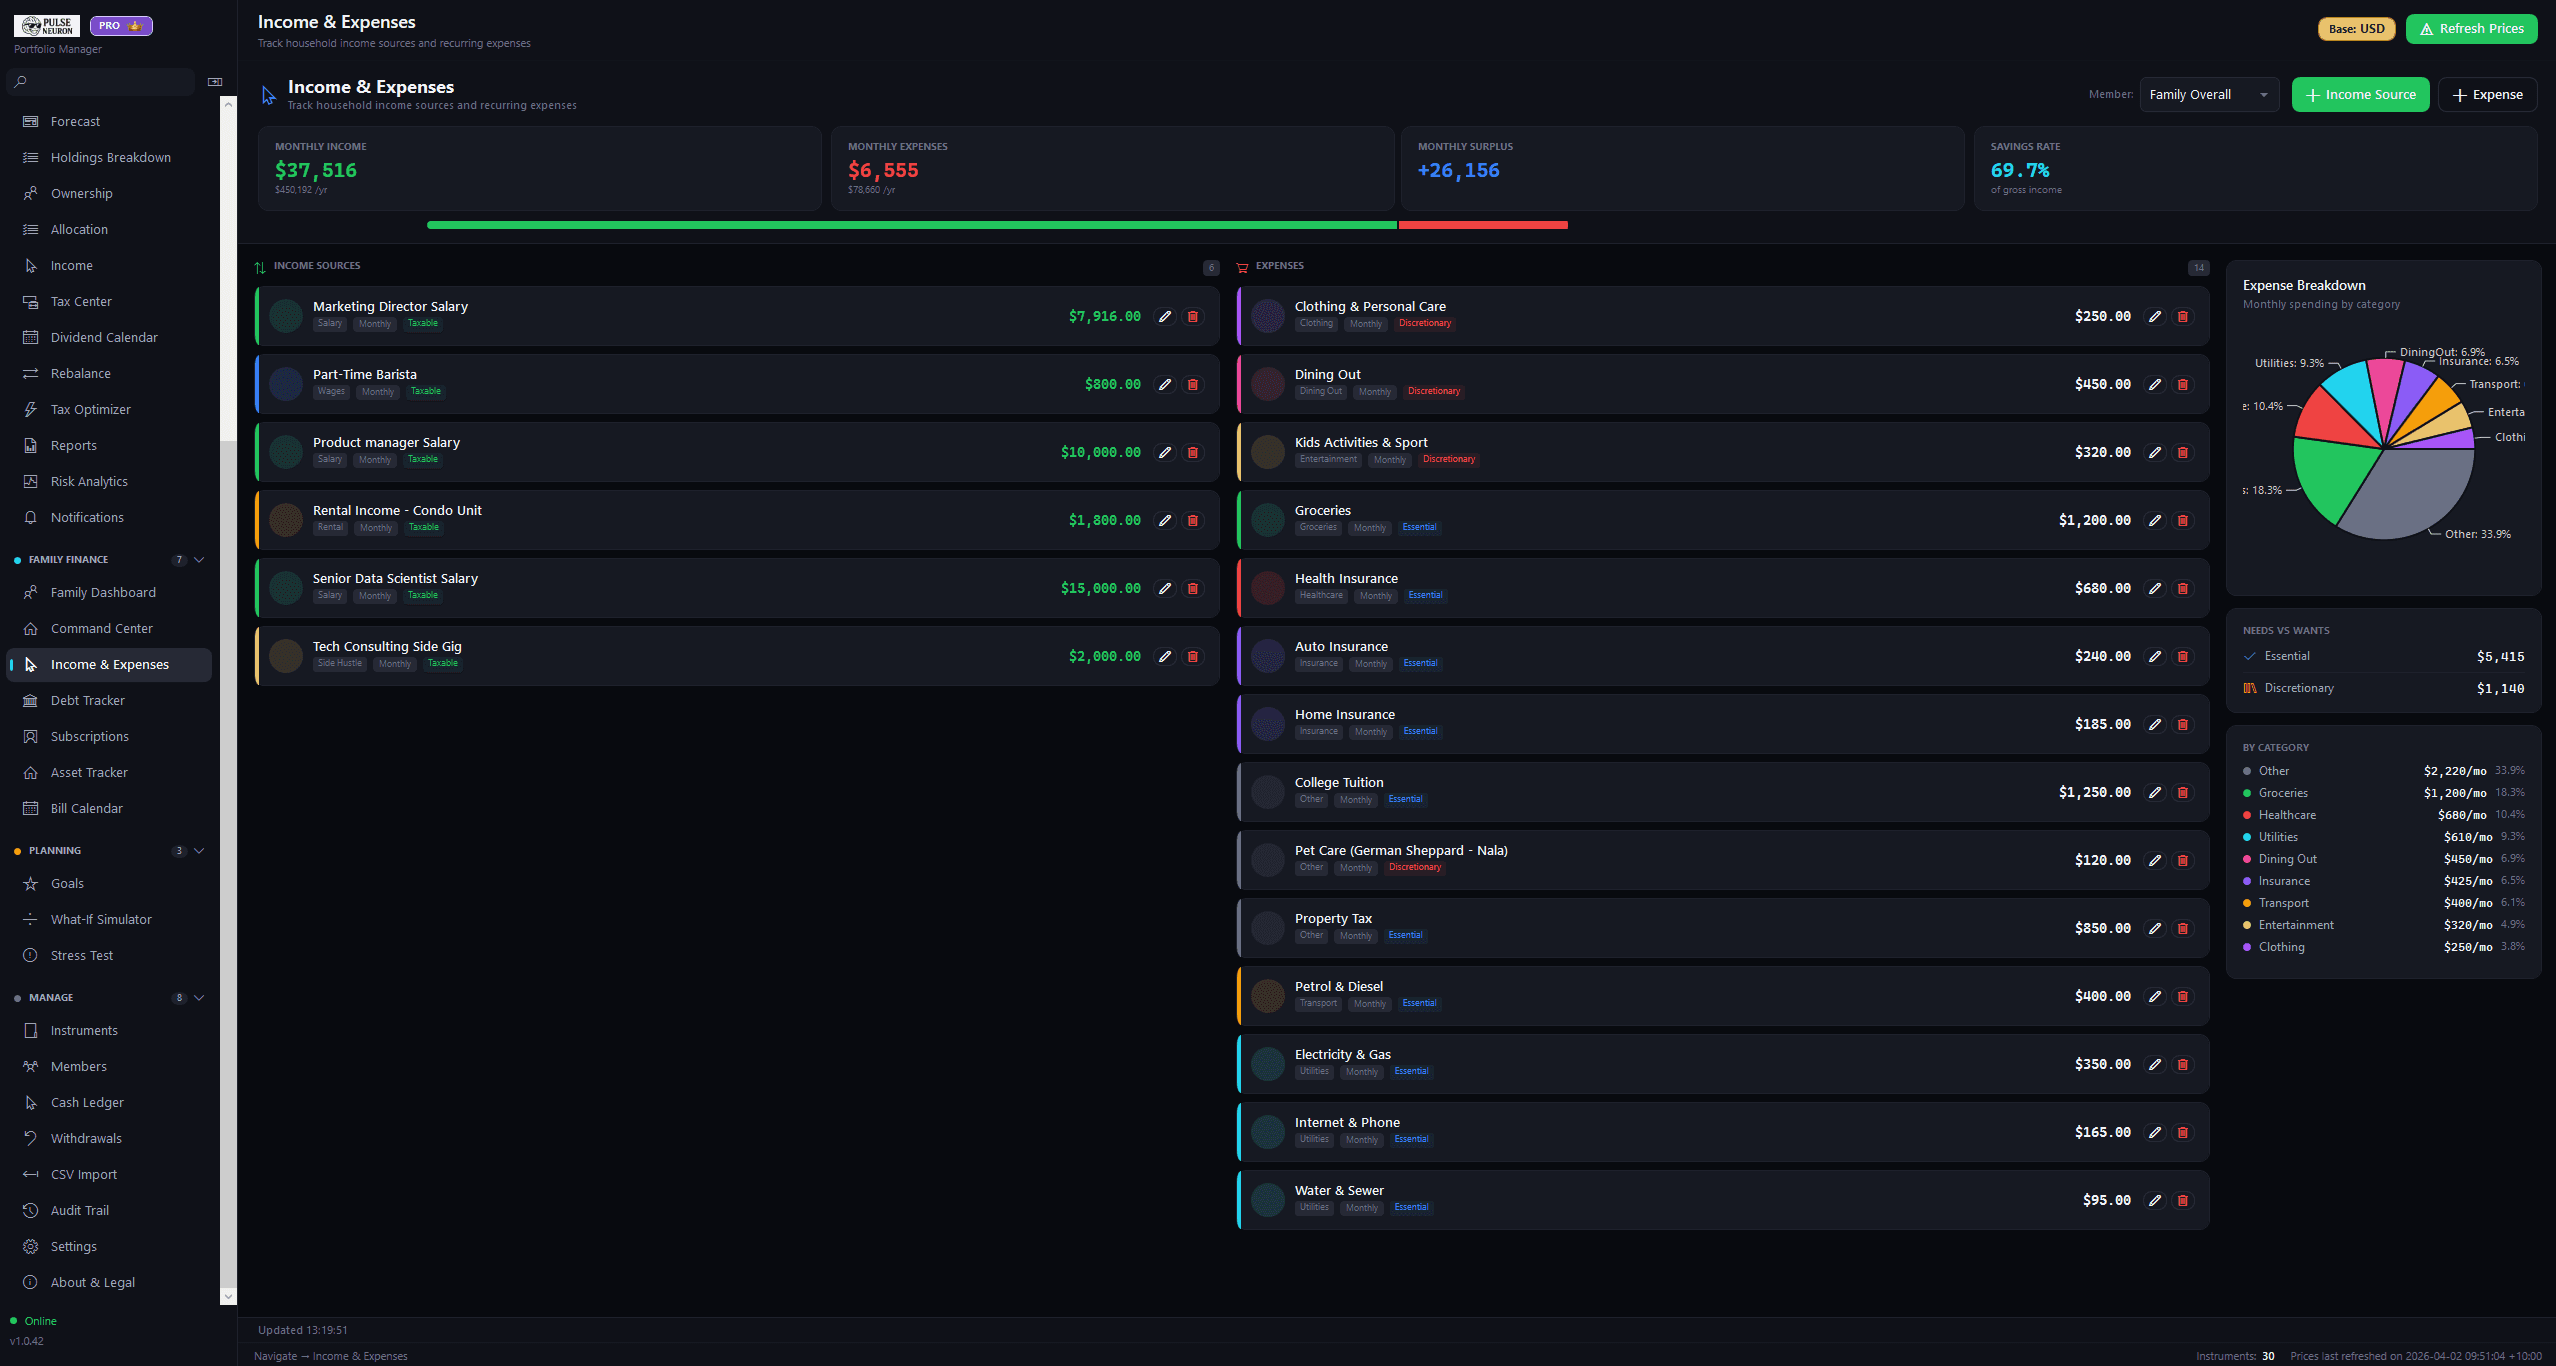
Task: Select the Audit Trail sidebar icon
Action: [x=30, y=1210]
